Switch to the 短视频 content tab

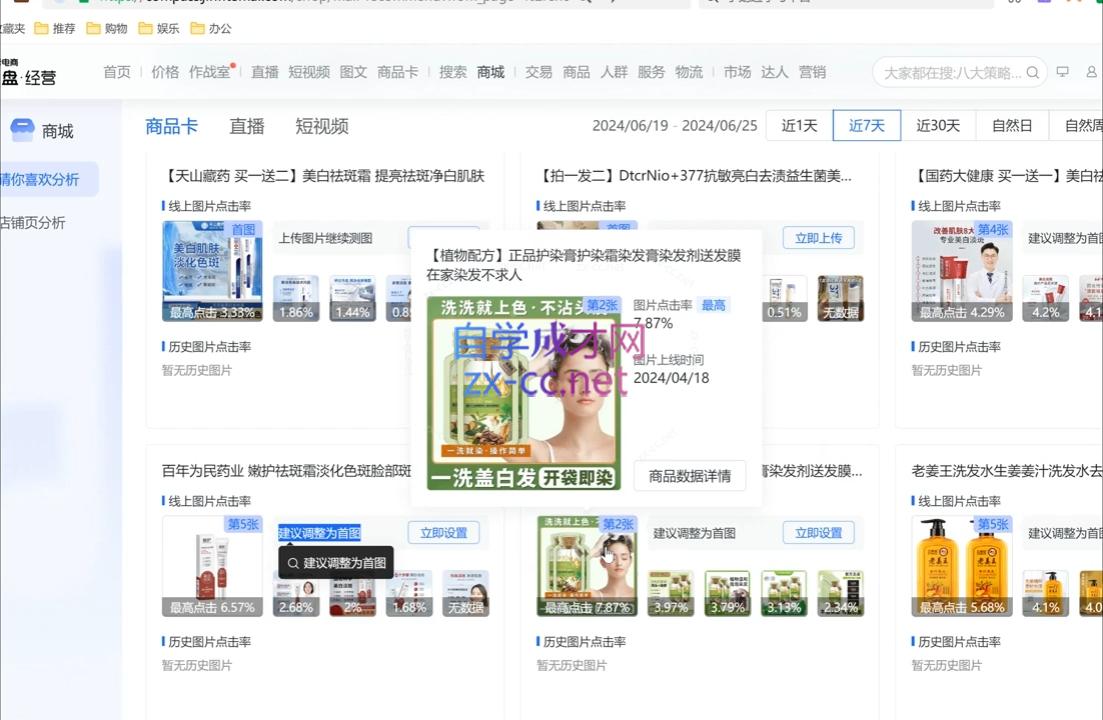pyautogui.click(x=321, y=127)
